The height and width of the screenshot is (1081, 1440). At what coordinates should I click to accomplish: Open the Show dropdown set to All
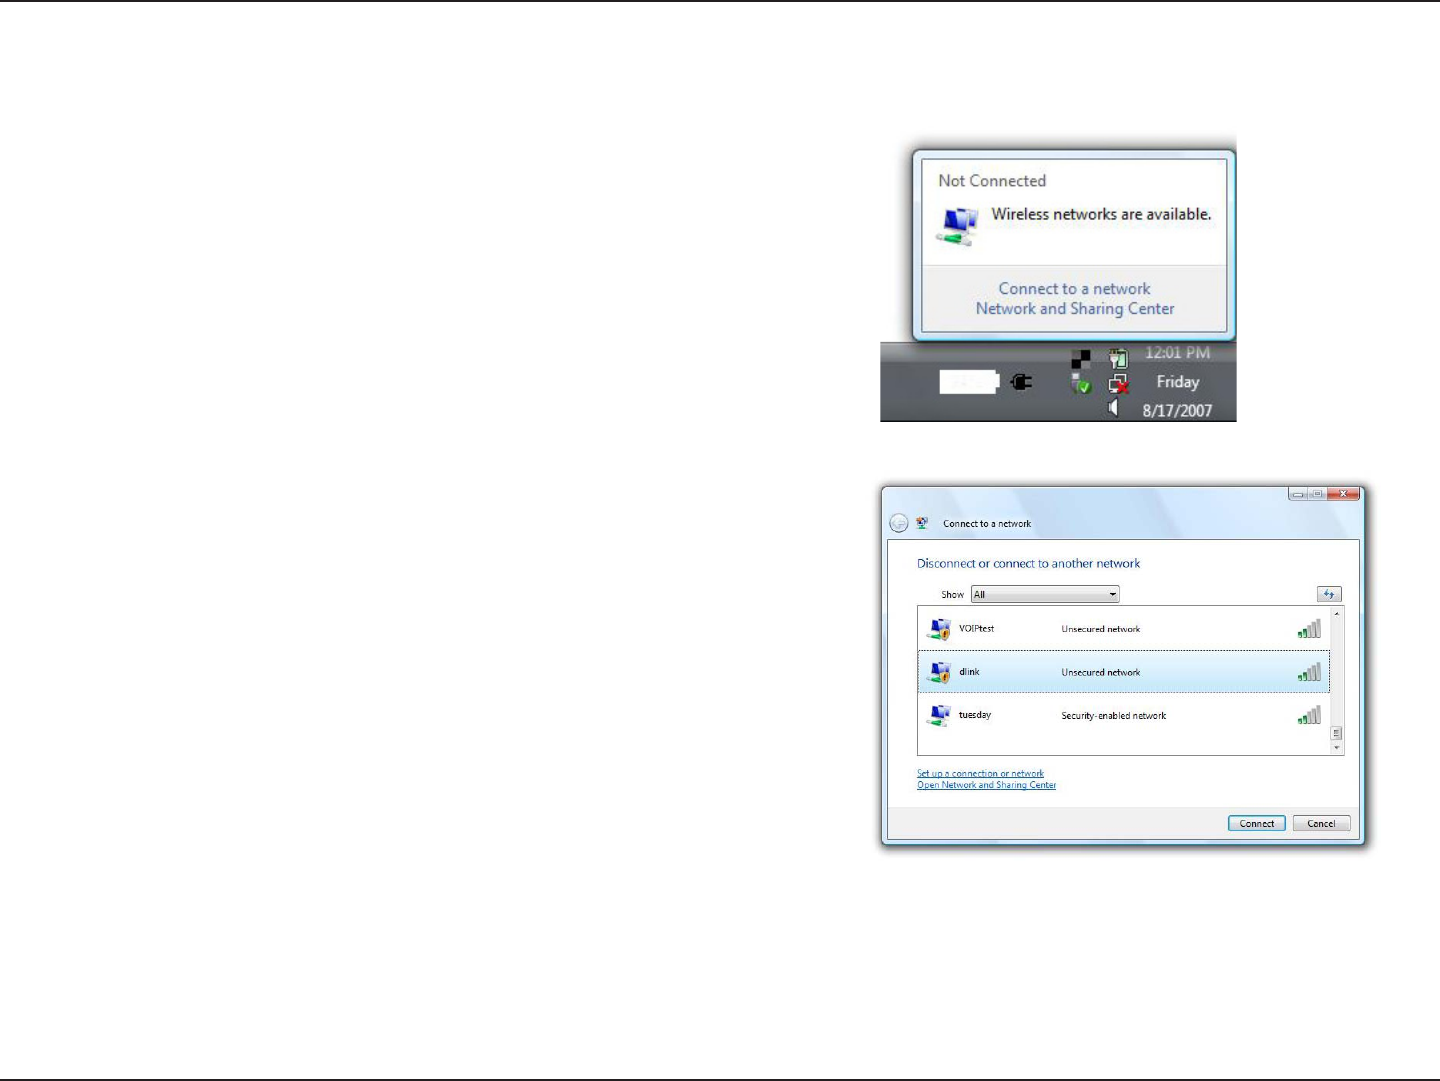(x=1045, y=594)
